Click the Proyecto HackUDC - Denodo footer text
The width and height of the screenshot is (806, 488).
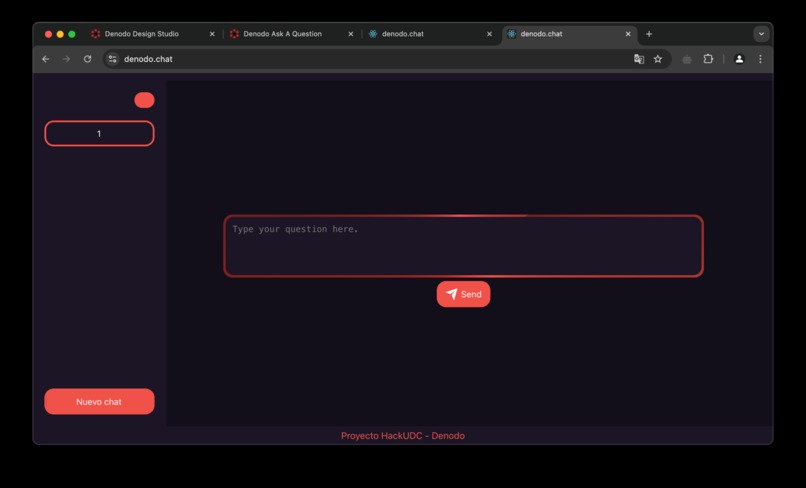[402, 436]
